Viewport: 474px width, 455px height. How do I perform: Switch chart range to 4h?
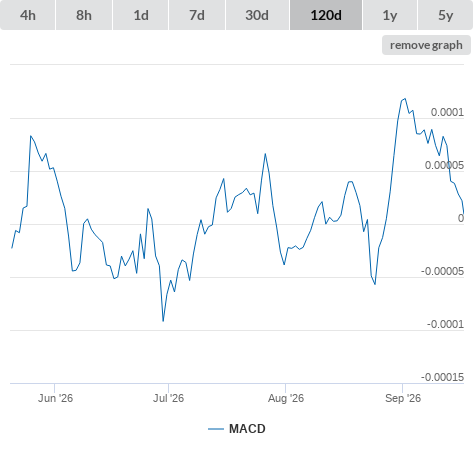click(x=28, y=15)
